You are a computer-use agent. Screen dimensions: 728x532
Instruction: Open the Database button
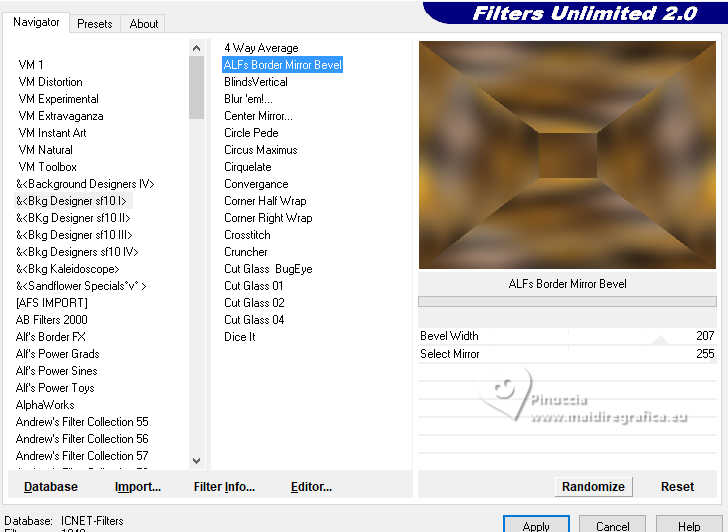coord(51,487)
